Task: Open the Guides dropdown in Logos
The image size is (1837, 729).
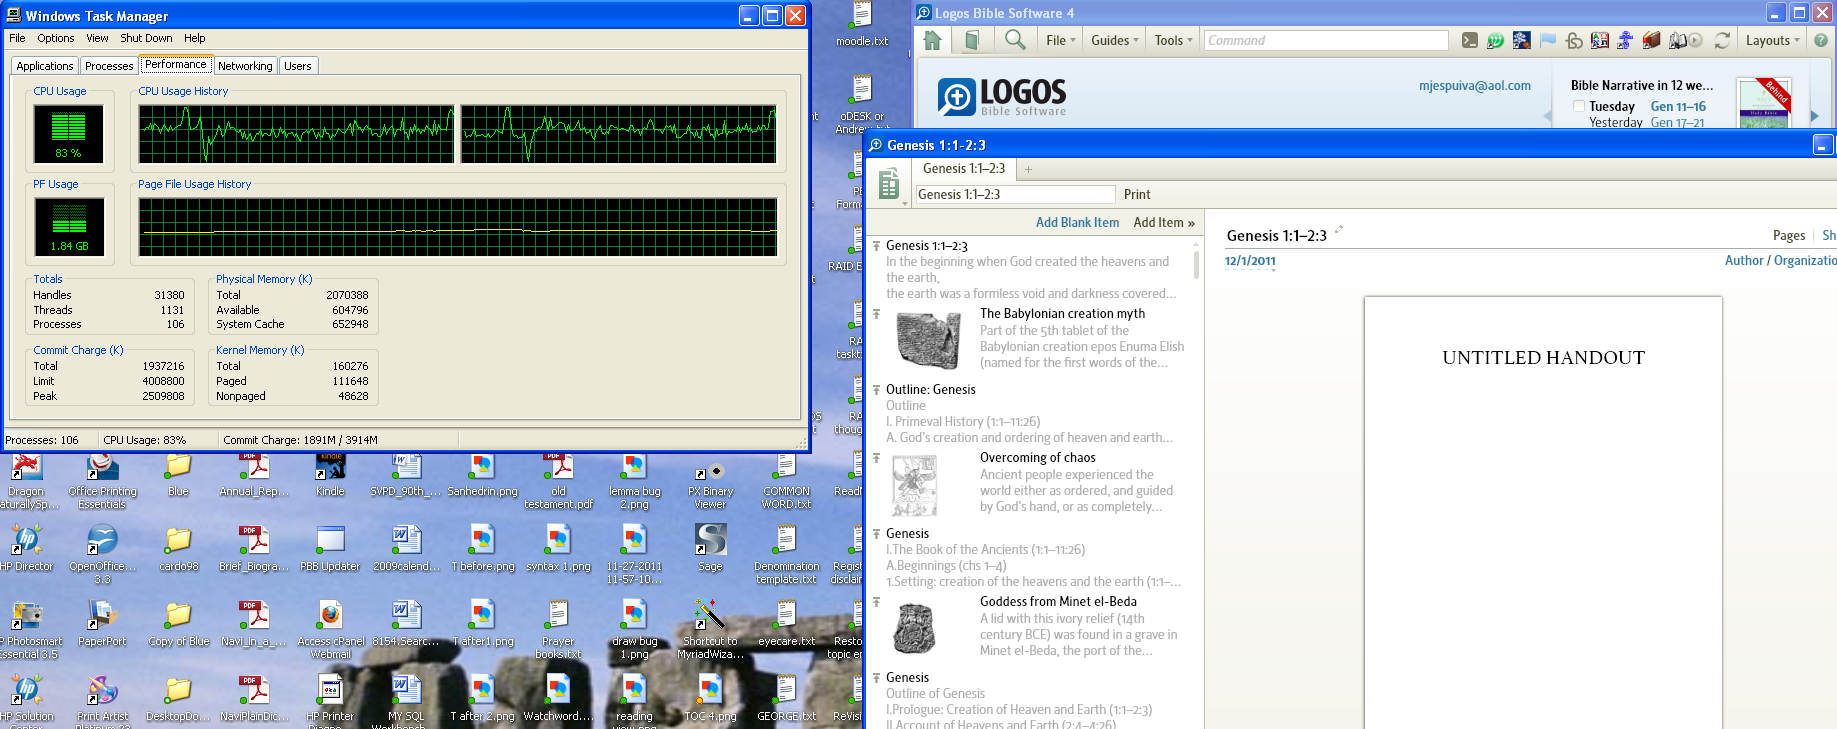Action: (x=1115, y=40)
